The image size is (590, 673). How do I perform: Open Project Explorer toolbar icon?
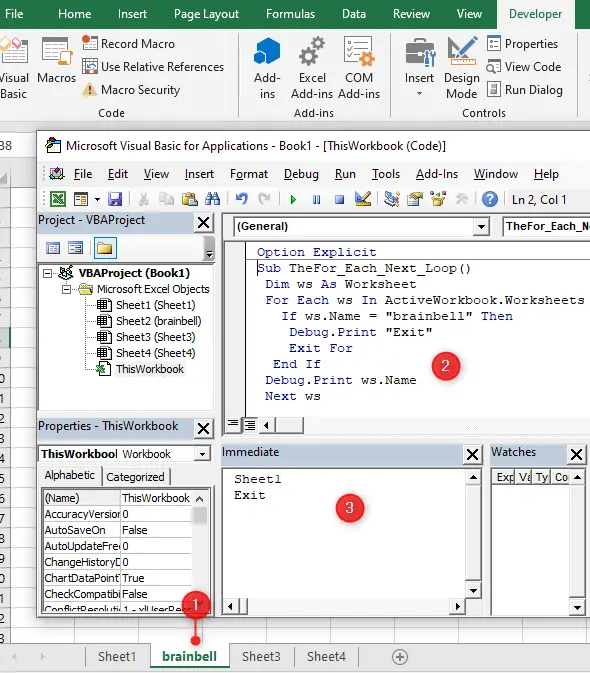click(392, 199)
